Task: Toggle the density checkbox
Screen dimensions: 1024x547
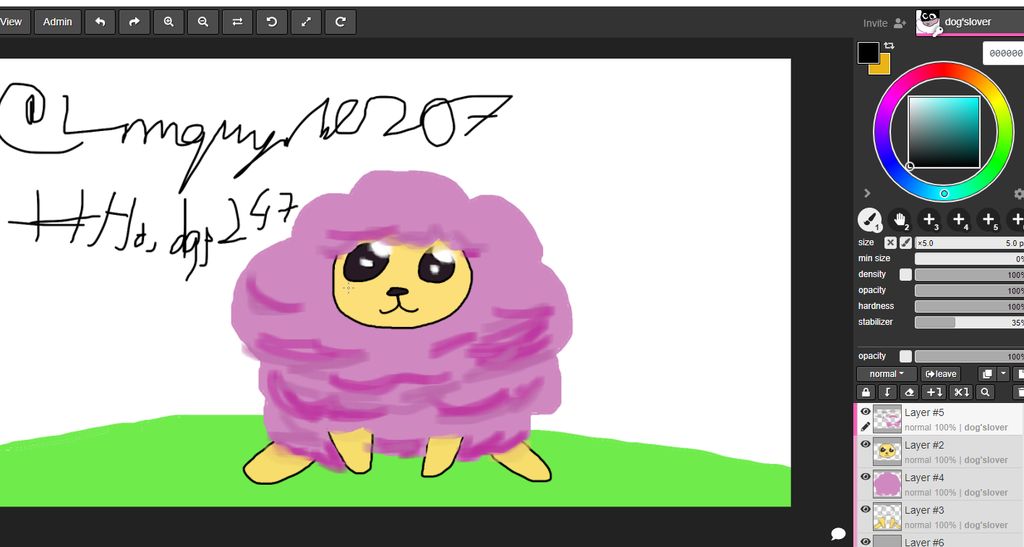Action: [905, 275]
